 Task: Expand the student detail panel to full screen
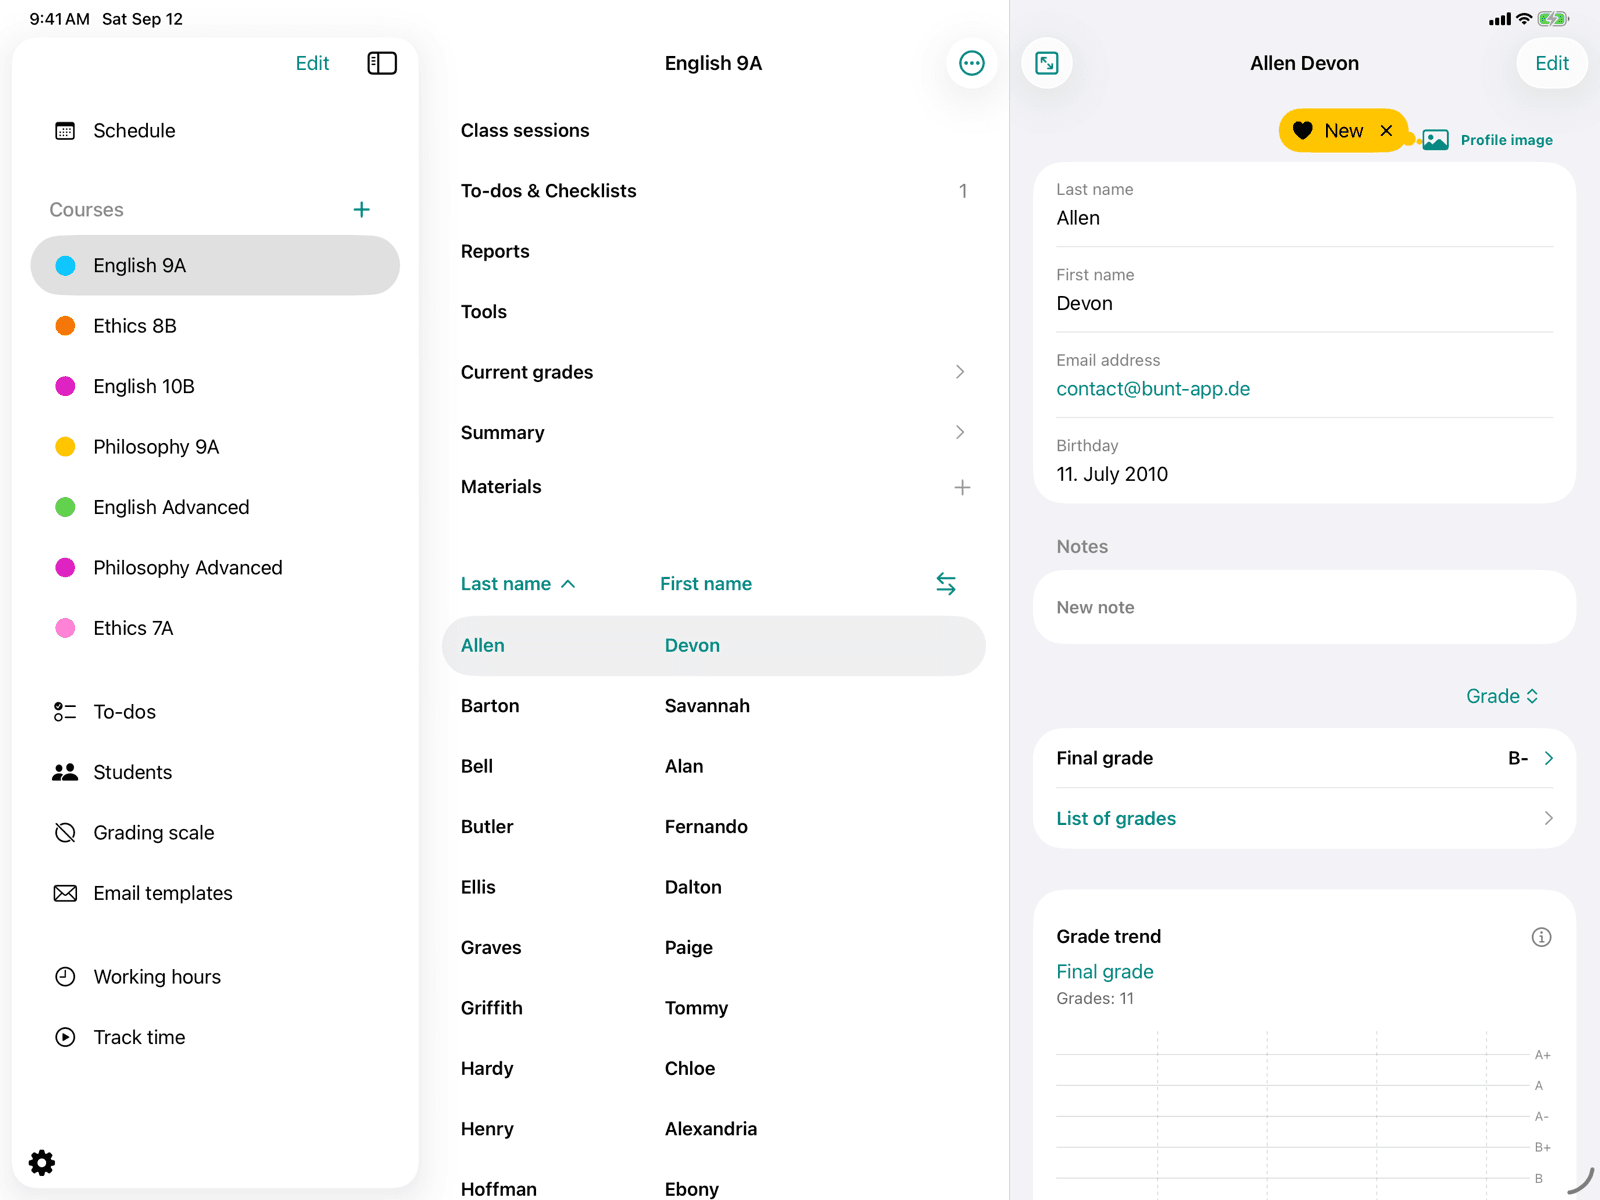(x=1047, y=63)
